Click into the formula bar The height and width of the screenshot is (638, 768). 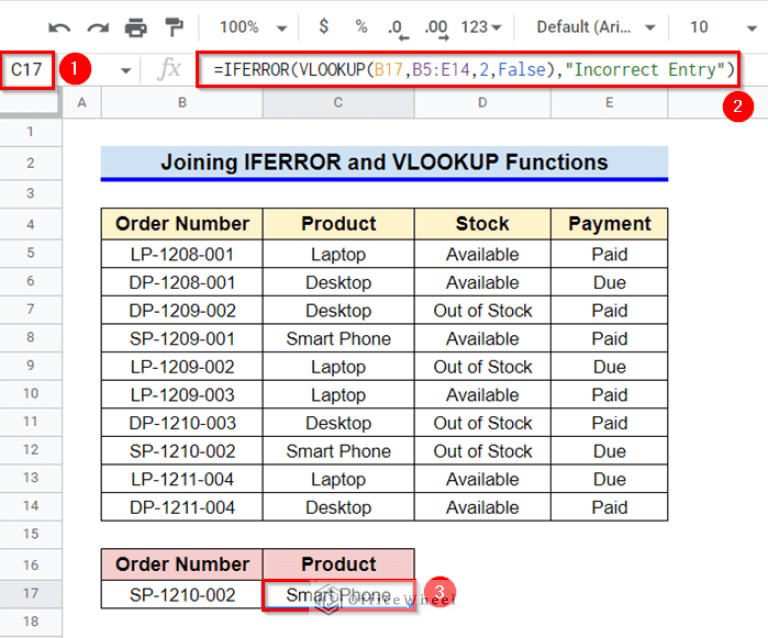(x=470, y=70)
